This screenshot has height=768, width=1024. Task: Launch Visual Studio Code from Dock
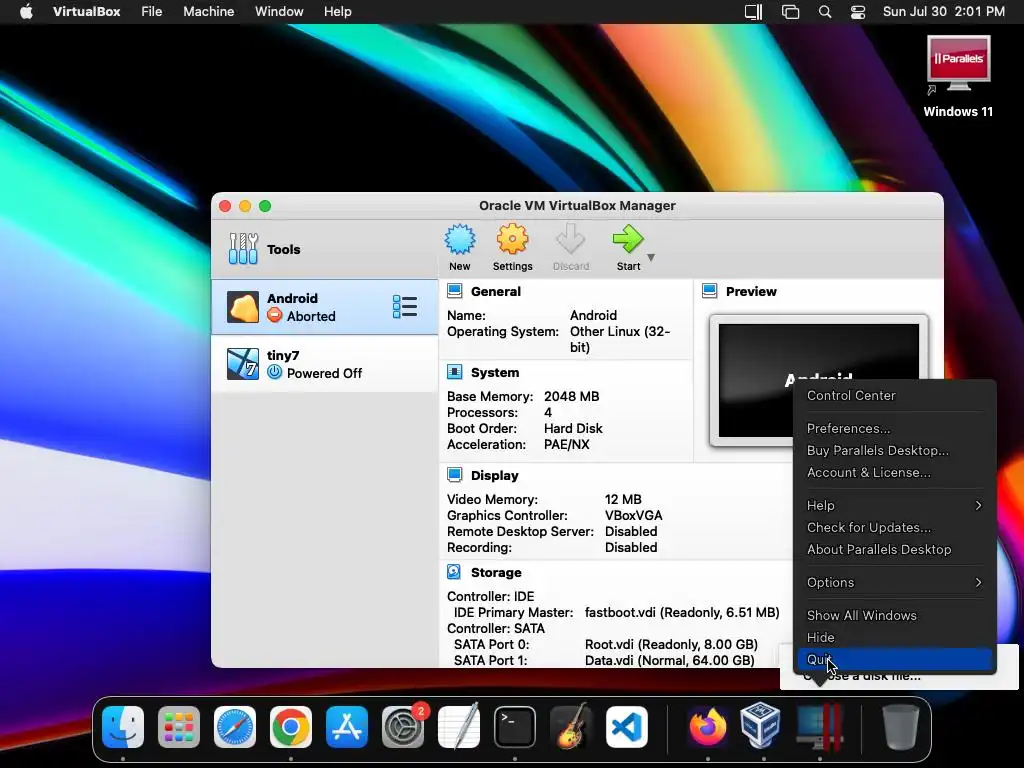pyautogui.click(x=627, y=726)
